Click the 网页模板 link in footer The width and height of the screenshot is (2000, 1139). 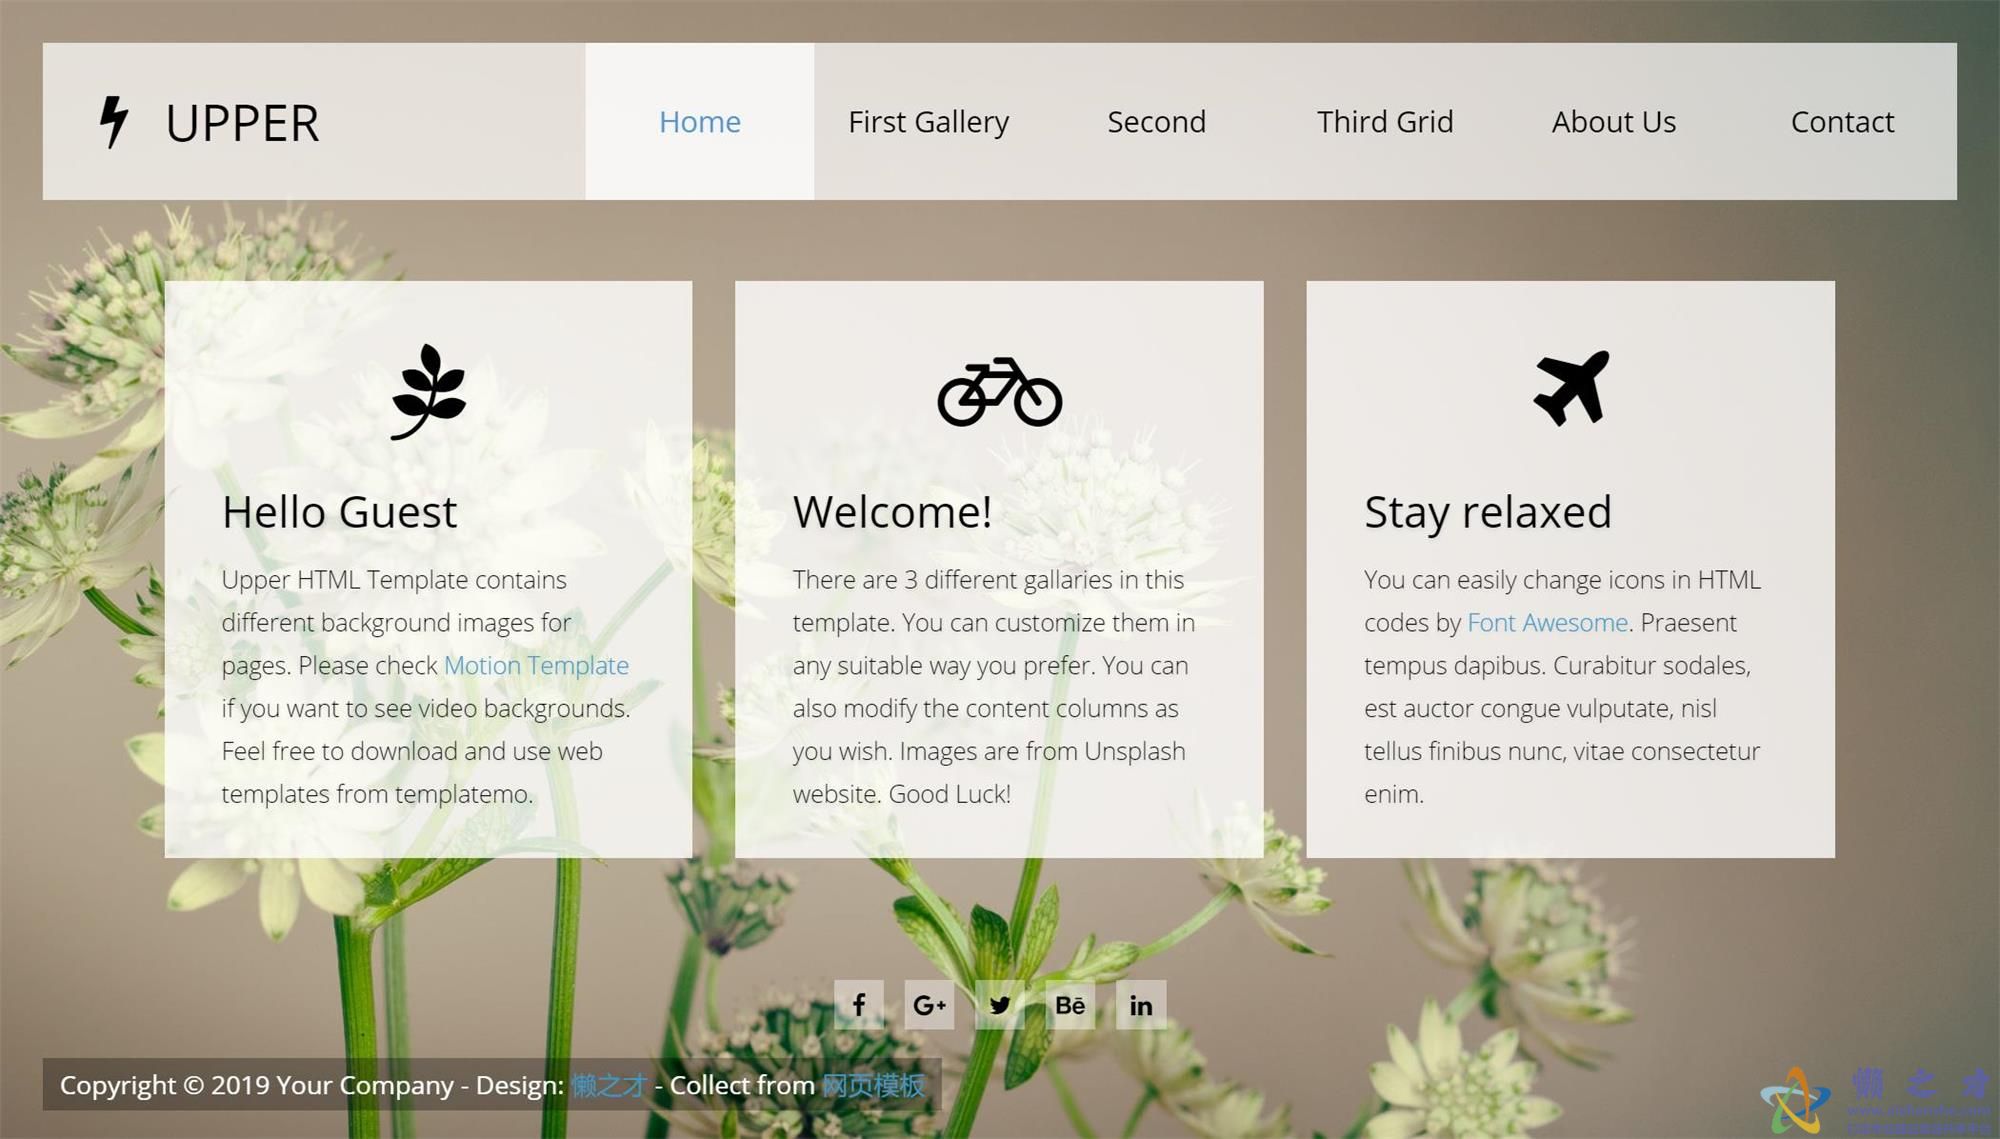[x=873, y=1085]
